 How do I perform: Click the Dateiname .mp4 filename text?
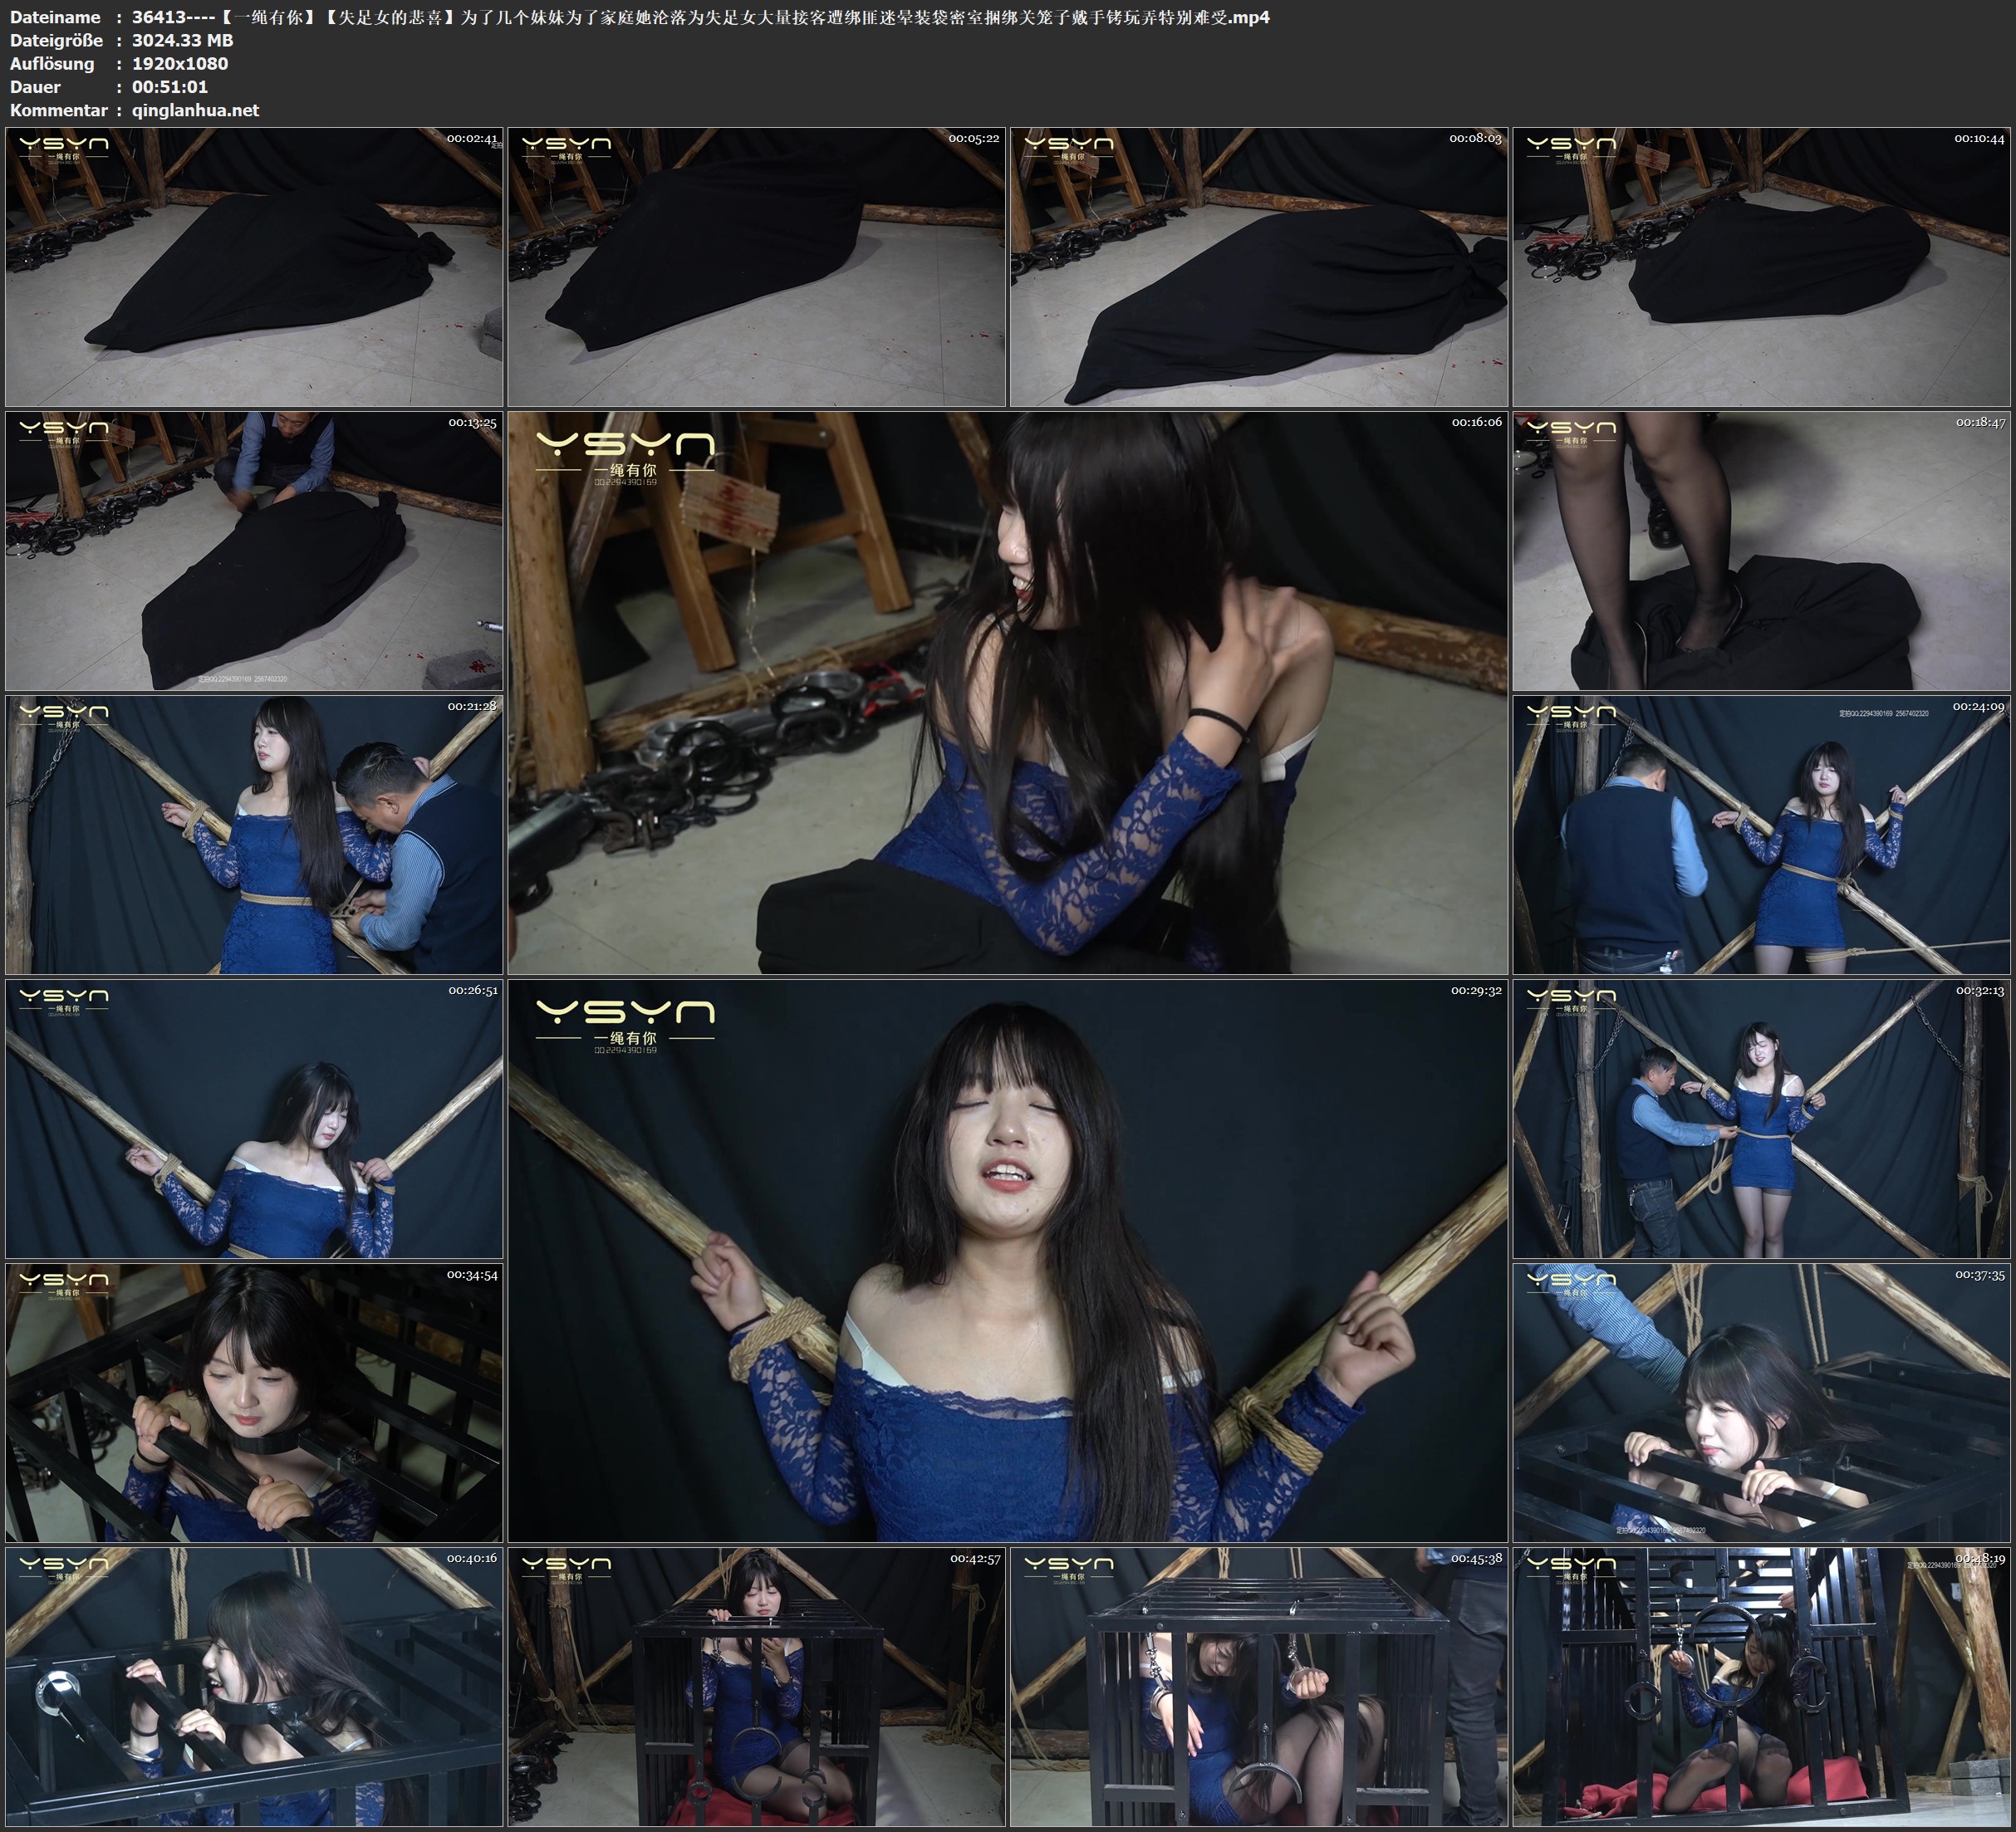(x=700, y=17)
